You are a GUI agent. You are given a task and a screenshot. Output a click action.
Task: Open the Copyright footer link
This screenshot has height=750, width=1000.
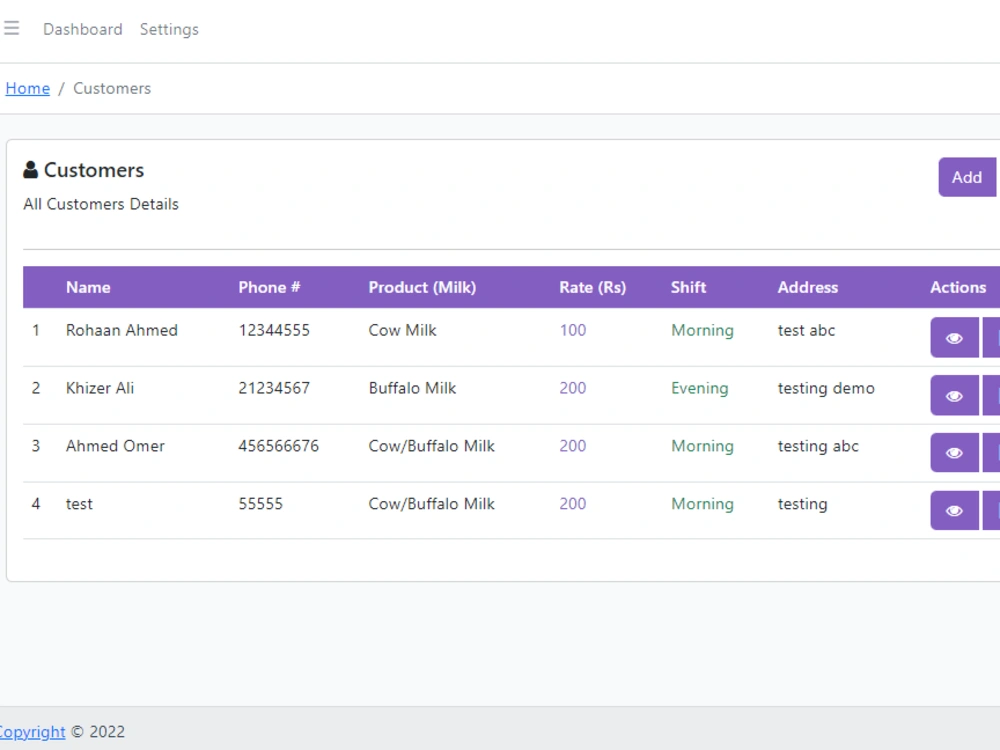[32, 732]
